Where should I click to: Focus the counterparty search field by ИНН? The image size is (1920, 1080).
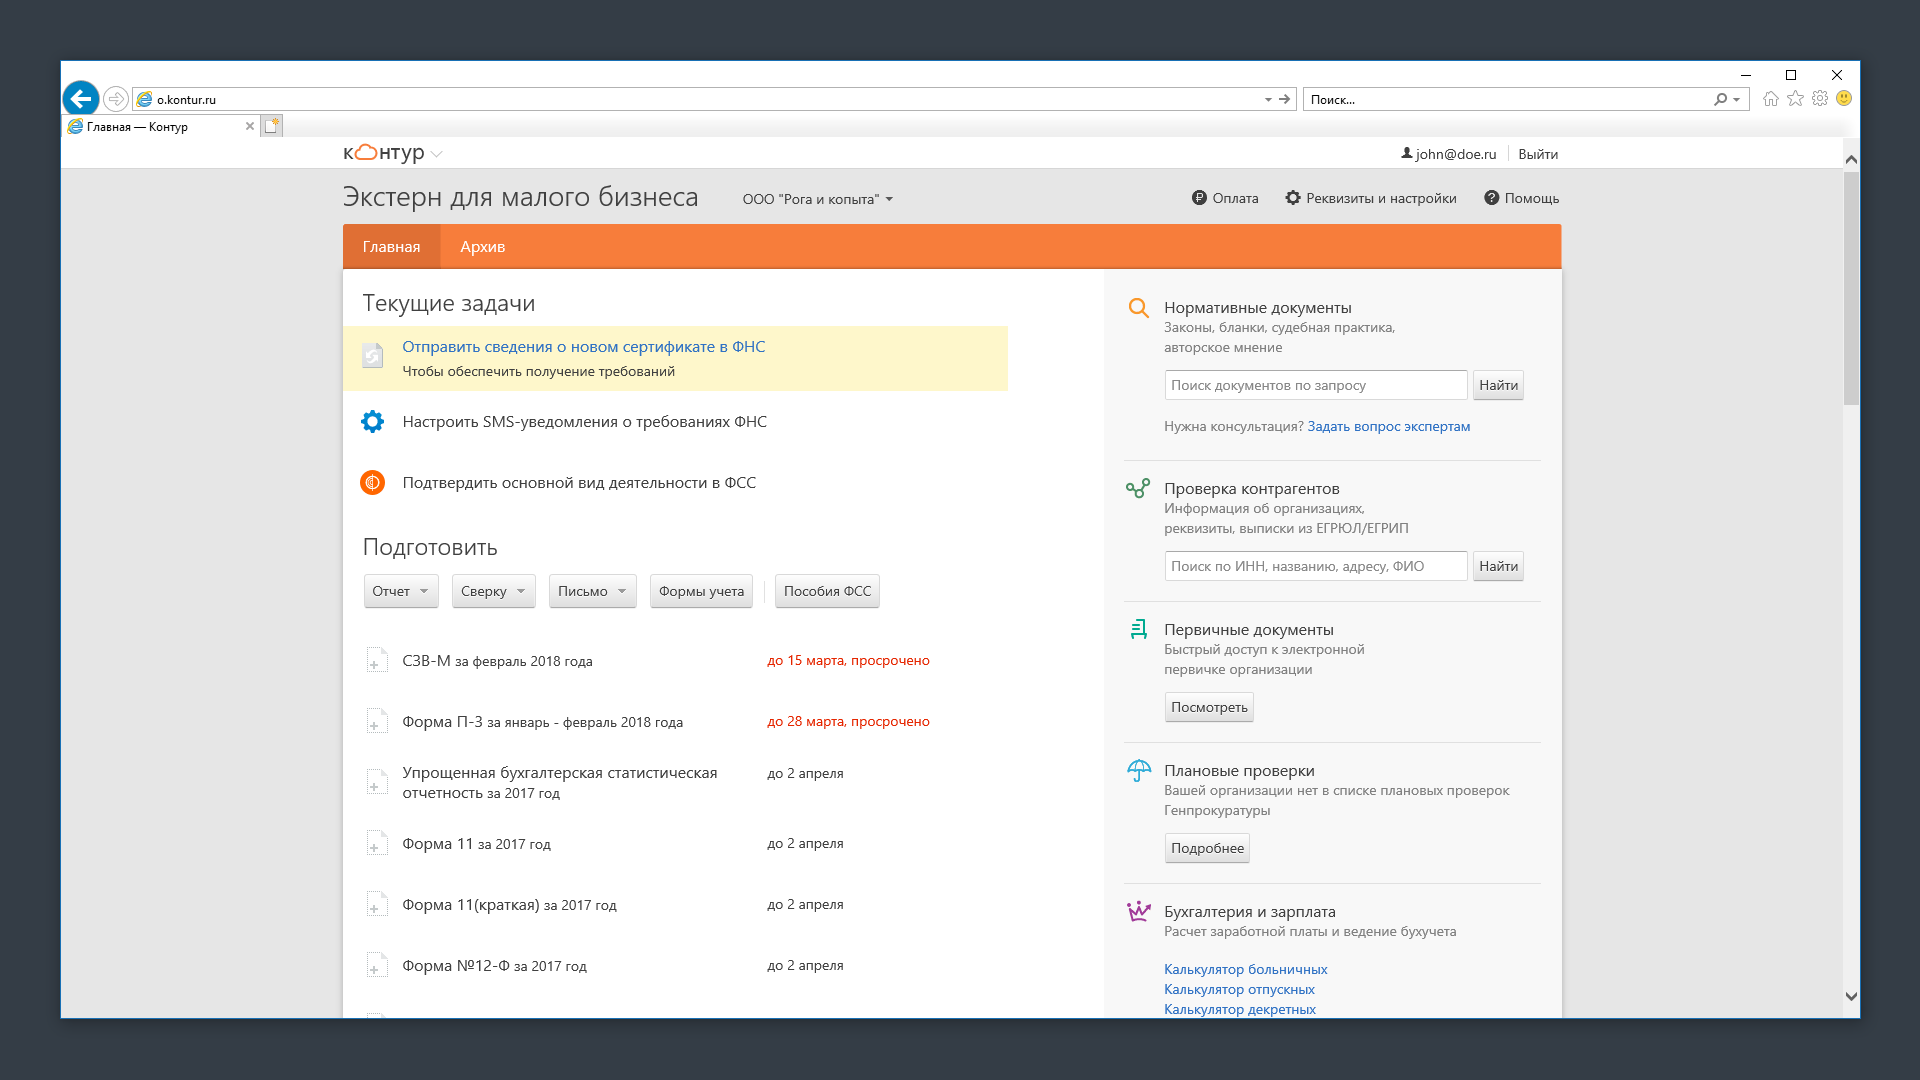[1314, 566]
